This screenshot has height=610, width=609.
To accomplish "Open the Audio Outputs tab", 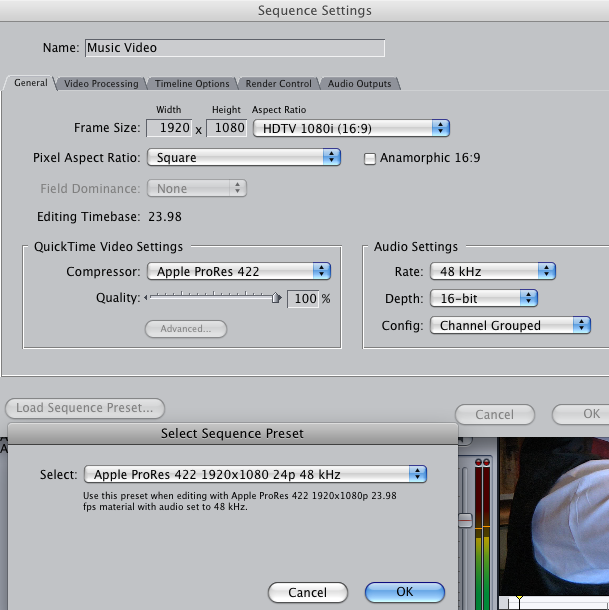I will (x=360, y=84).
